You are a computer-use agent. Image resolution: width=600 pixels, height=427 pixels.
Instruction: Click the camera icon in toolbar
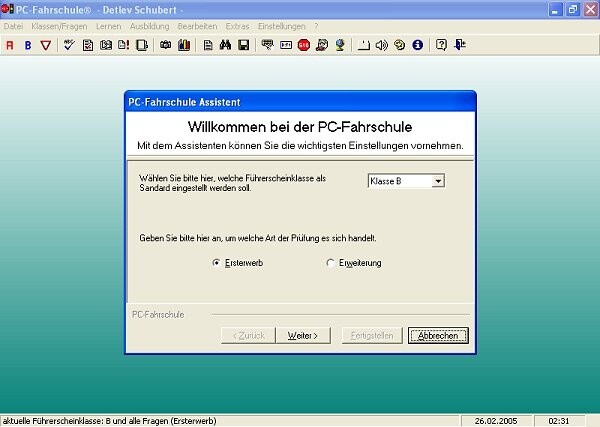[165, 45]
